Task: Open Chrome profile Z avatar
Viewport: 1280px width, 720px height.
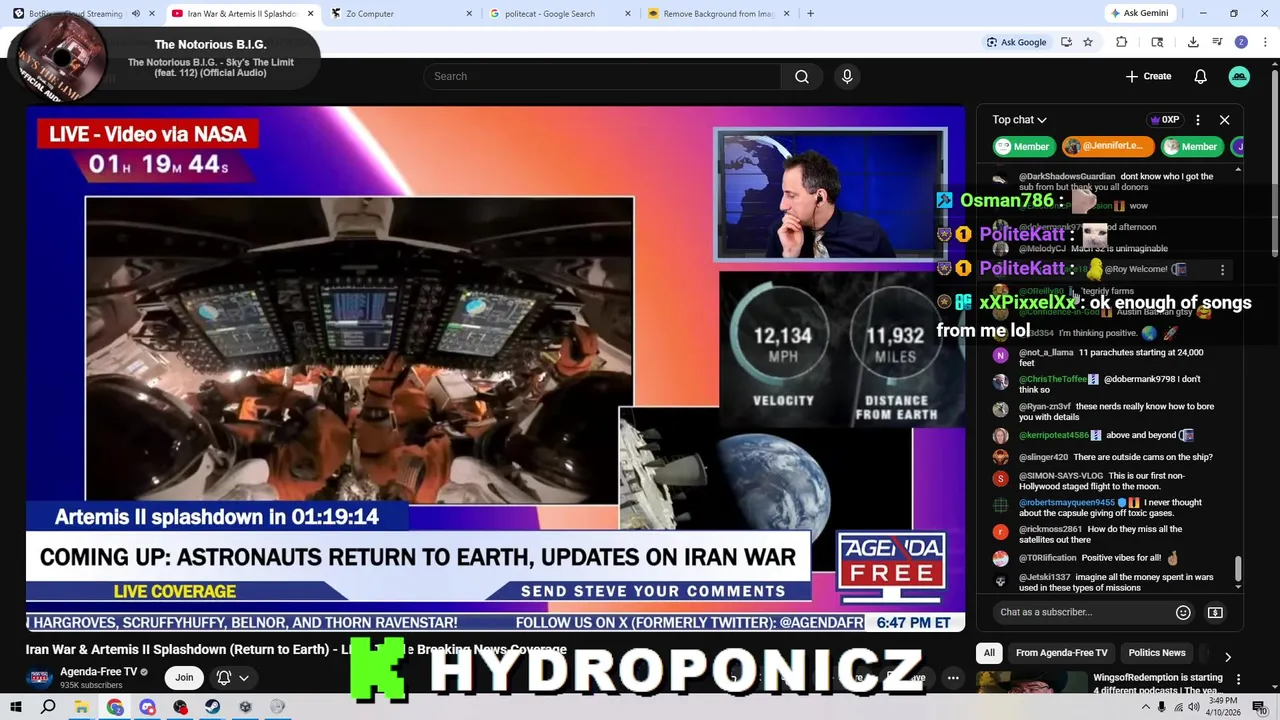Action: point(1241,42)
